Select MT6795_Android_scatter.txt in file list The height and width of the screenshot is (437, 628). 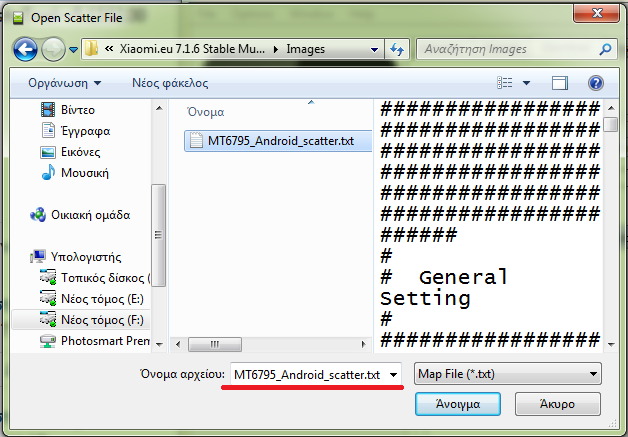click(278, 141)
